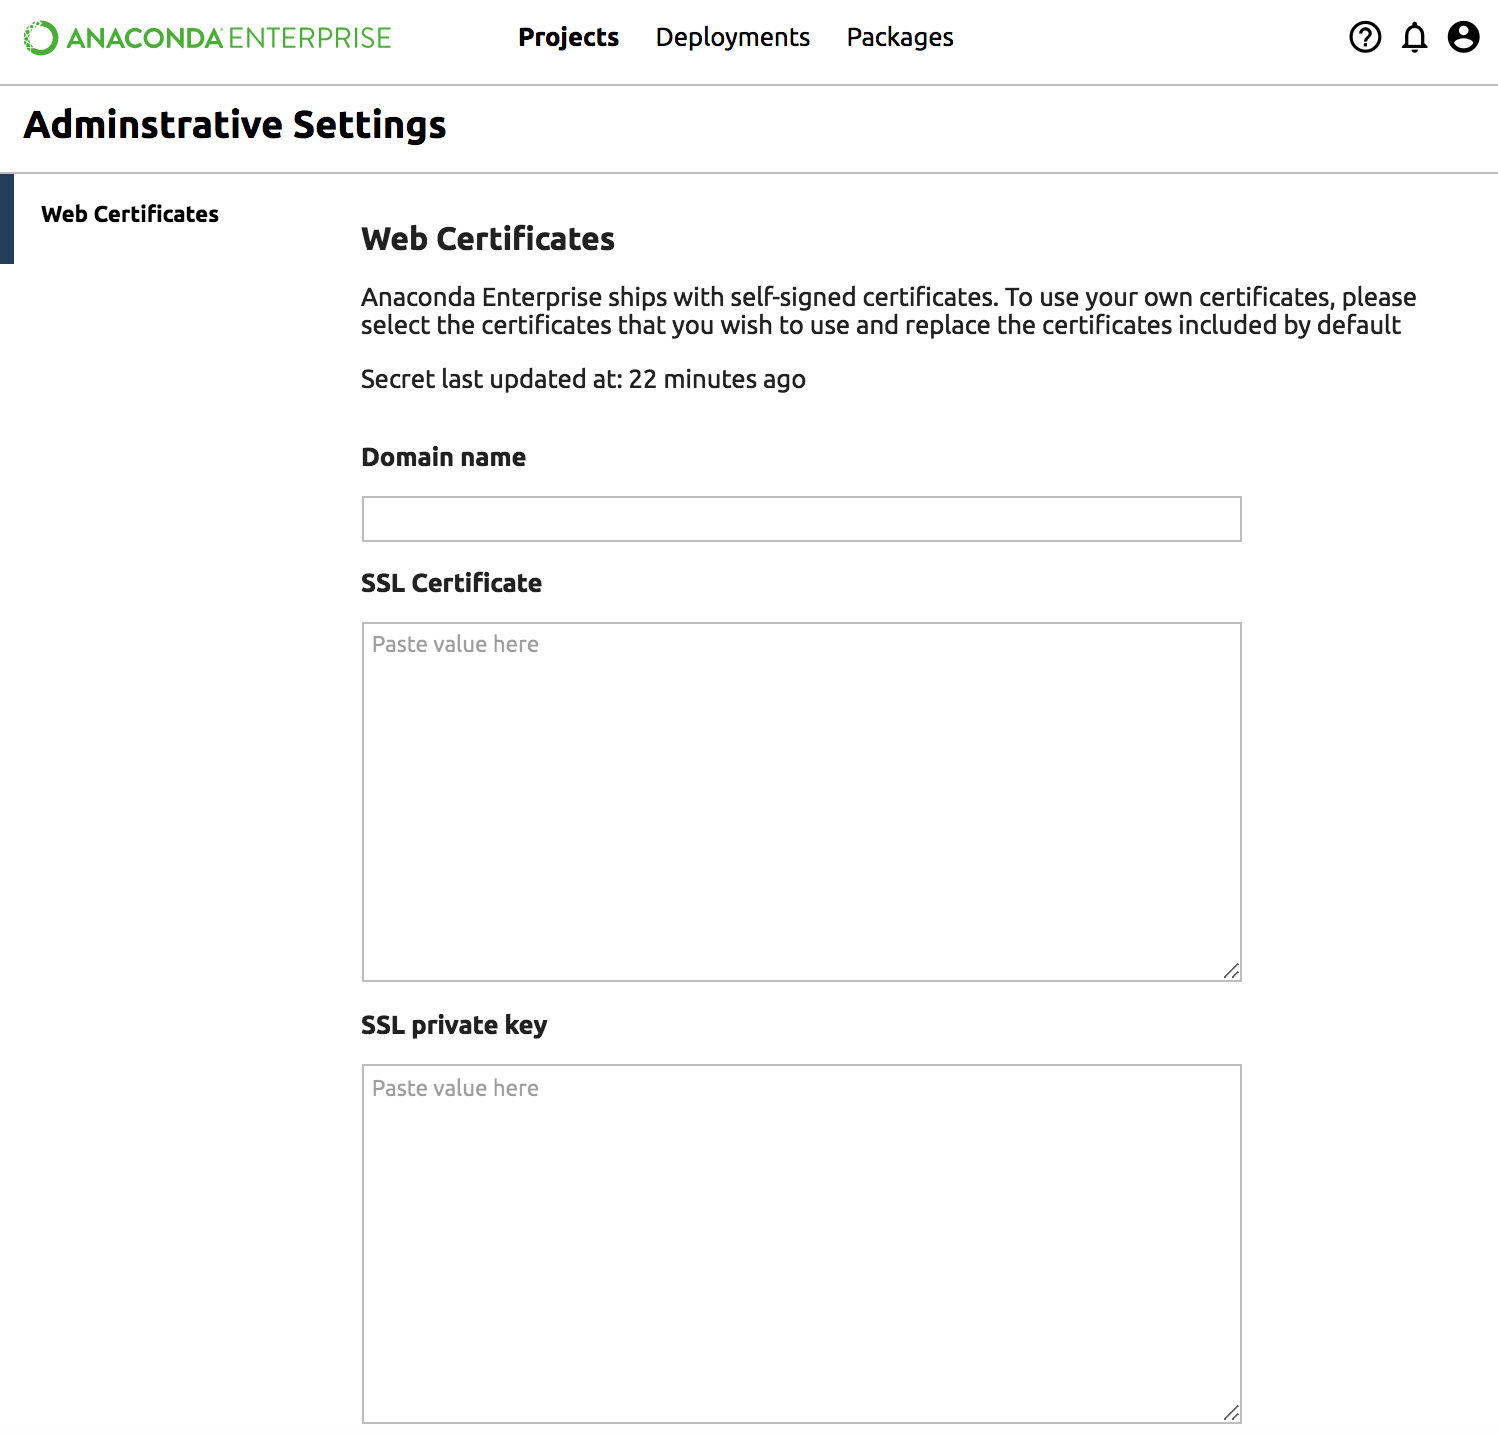Click inside the SSL private key text area
The width and height of the screenshot is (1498, 1436).
[x=801, y=1243]
